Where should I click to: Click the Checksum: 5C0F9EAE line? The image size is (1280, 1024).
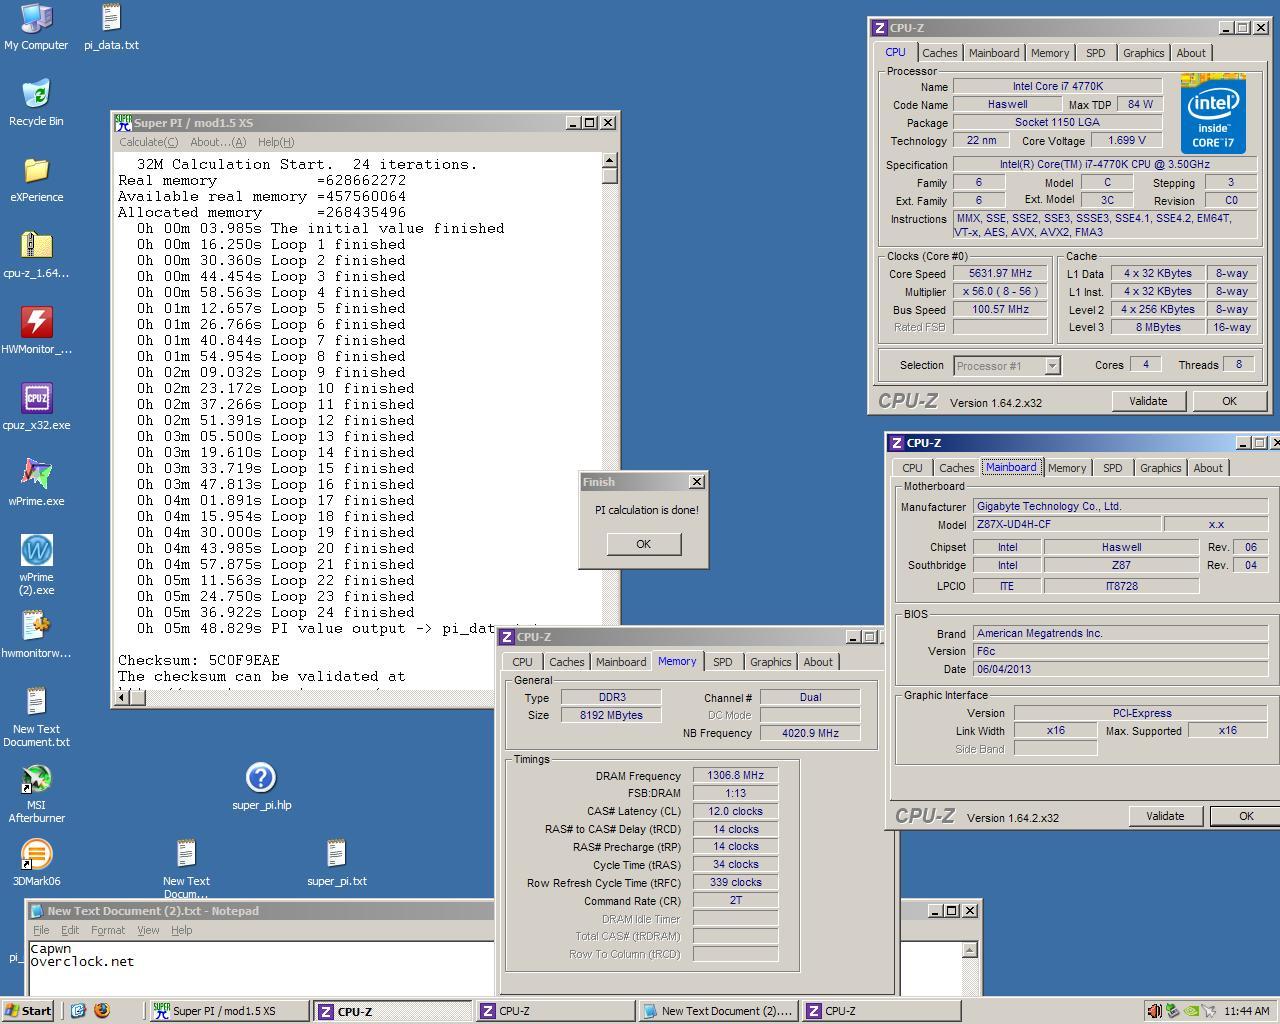click(199, 660)
